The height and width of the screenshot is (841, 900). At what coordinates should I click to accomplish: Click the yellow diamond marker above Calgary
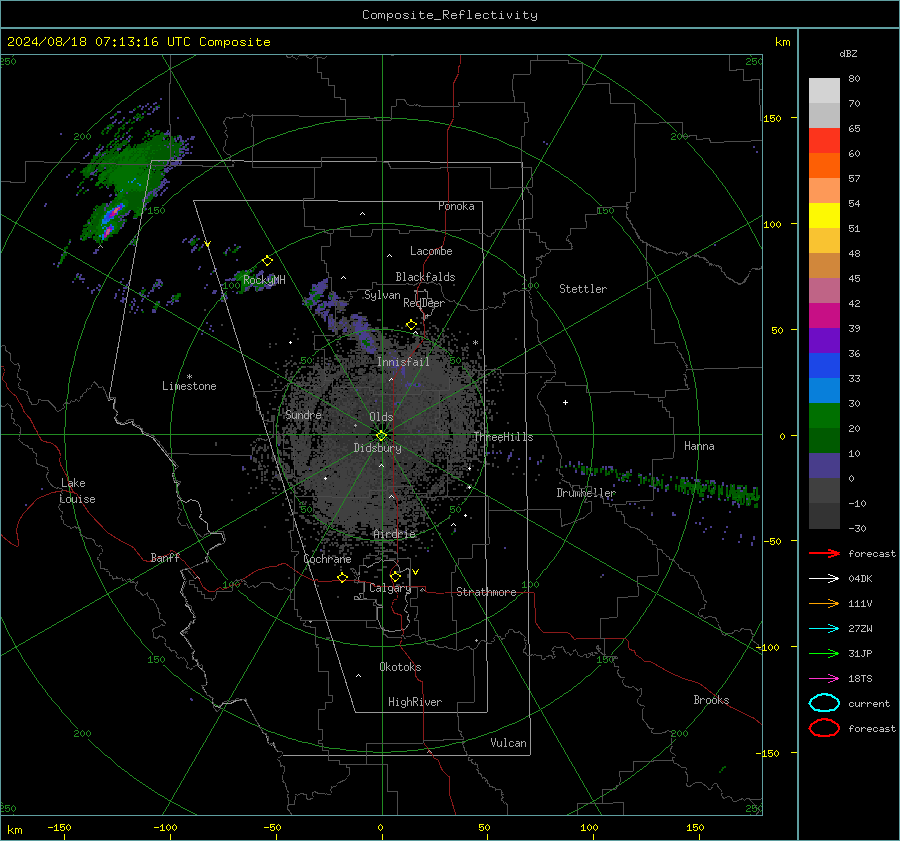coord(395,576)
